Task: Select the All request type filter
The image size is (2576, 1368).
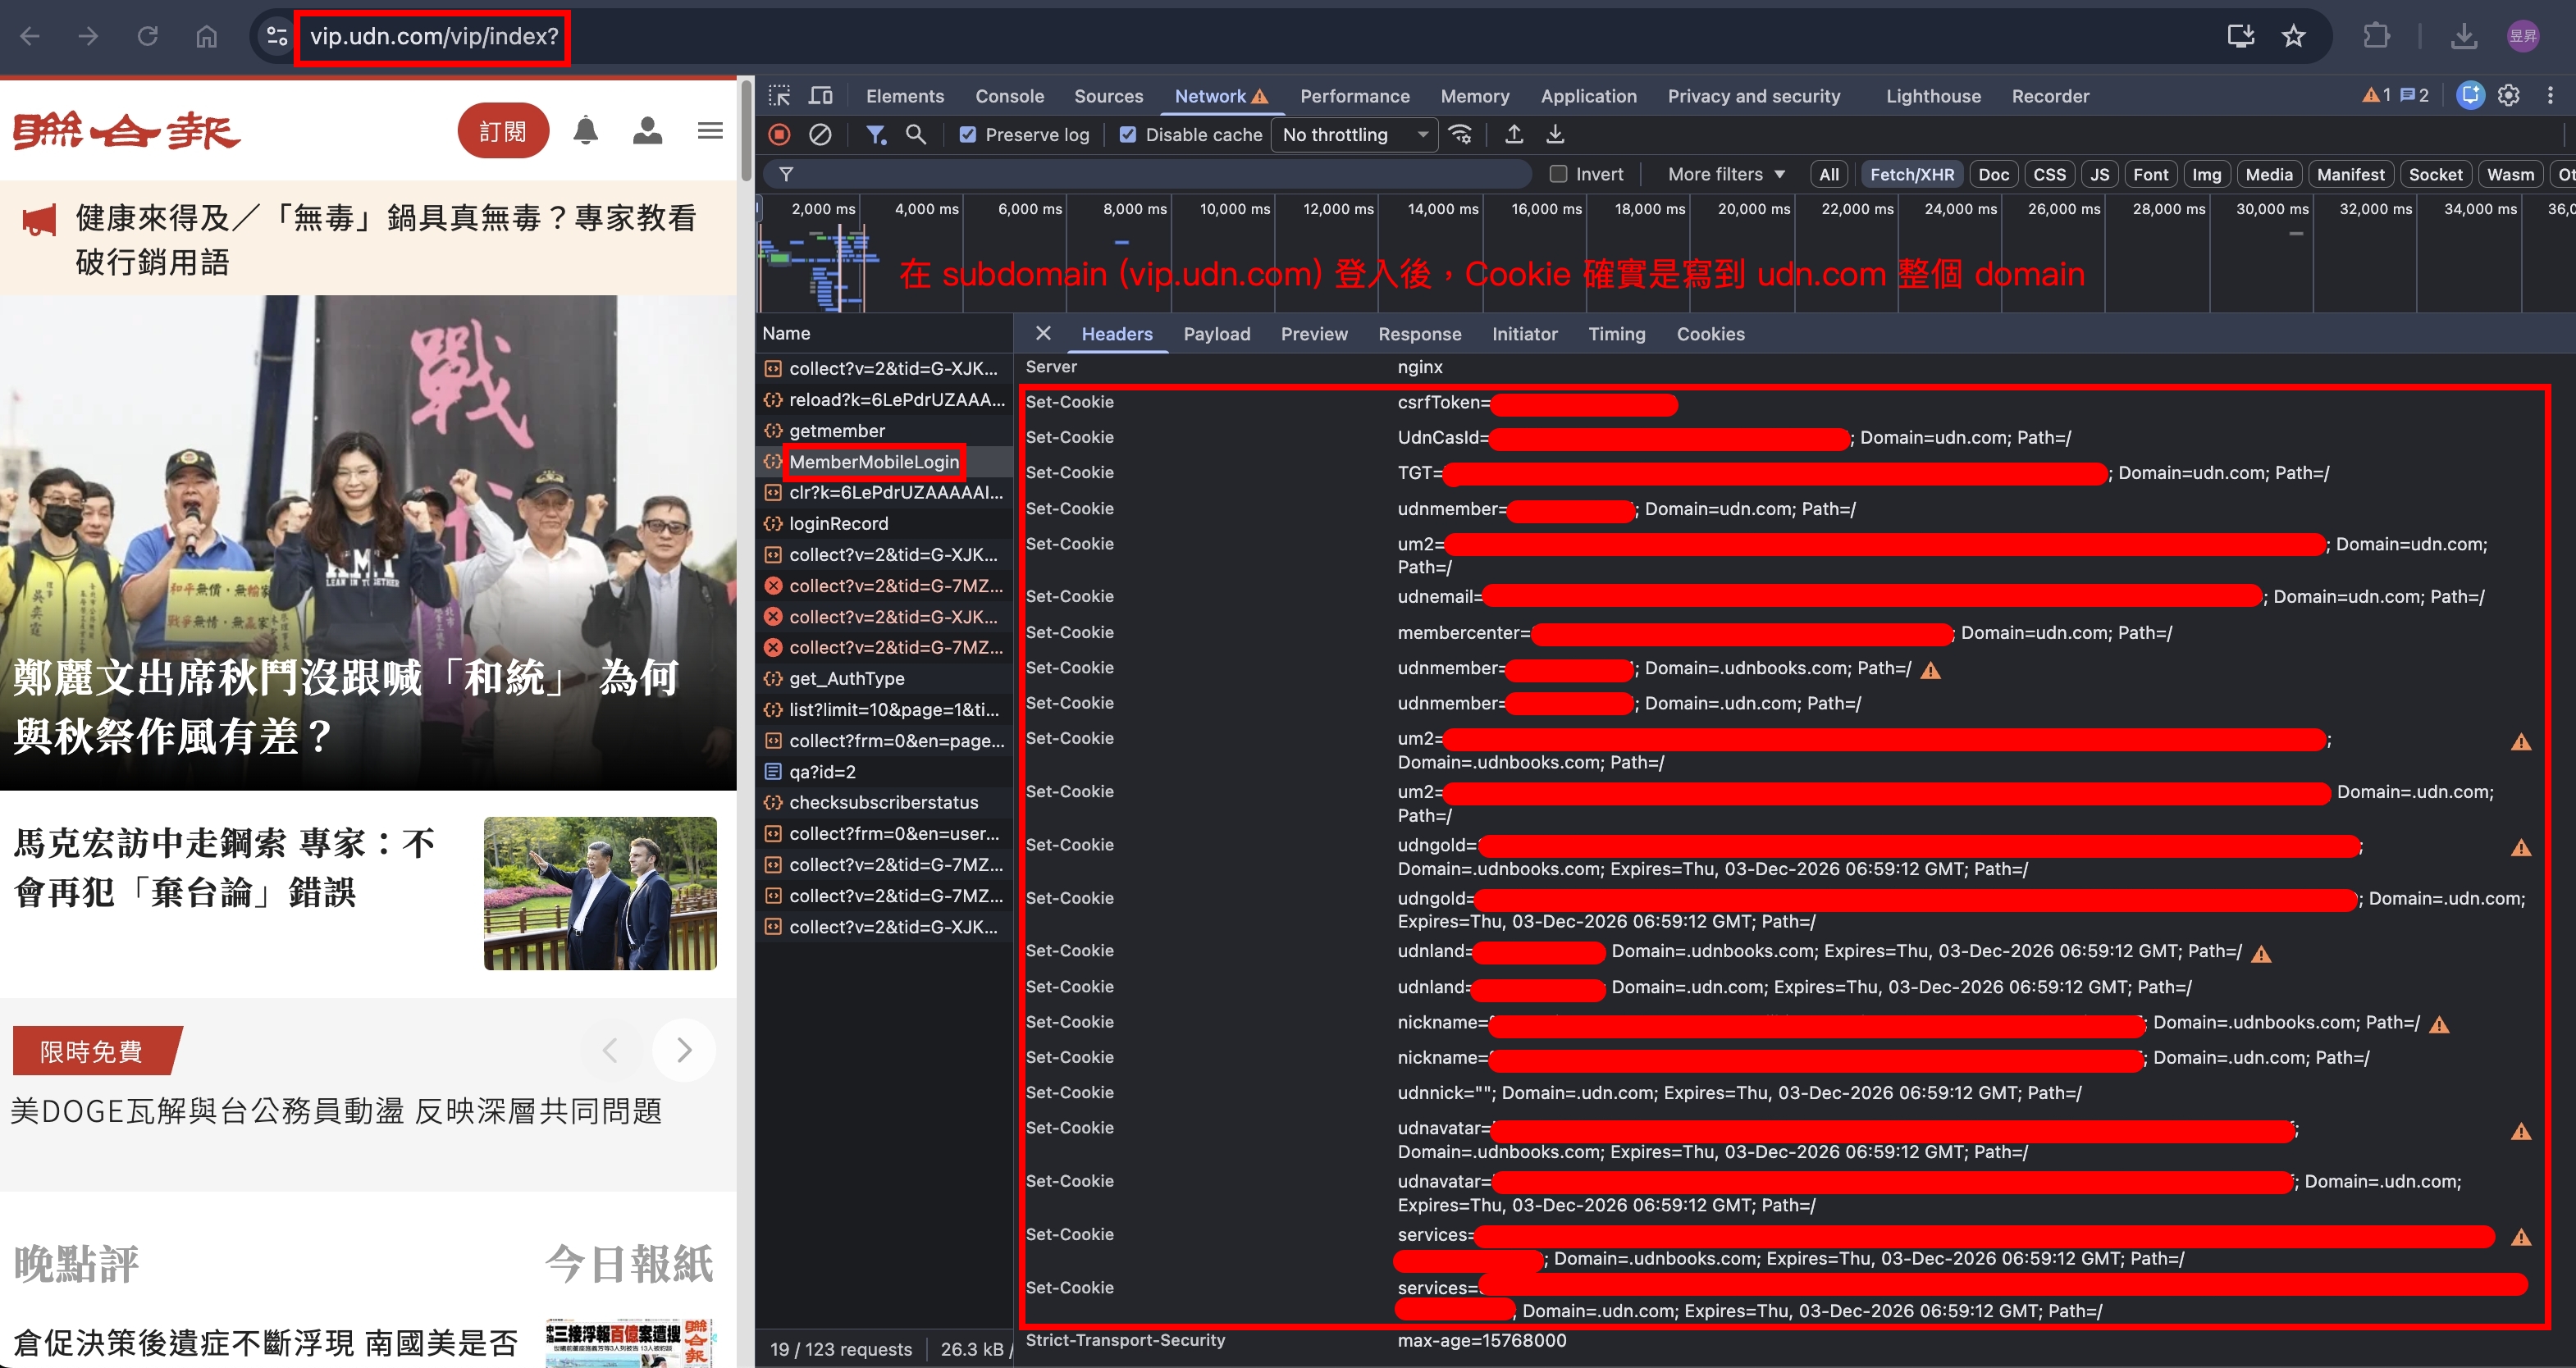Action: [1829, 174]
